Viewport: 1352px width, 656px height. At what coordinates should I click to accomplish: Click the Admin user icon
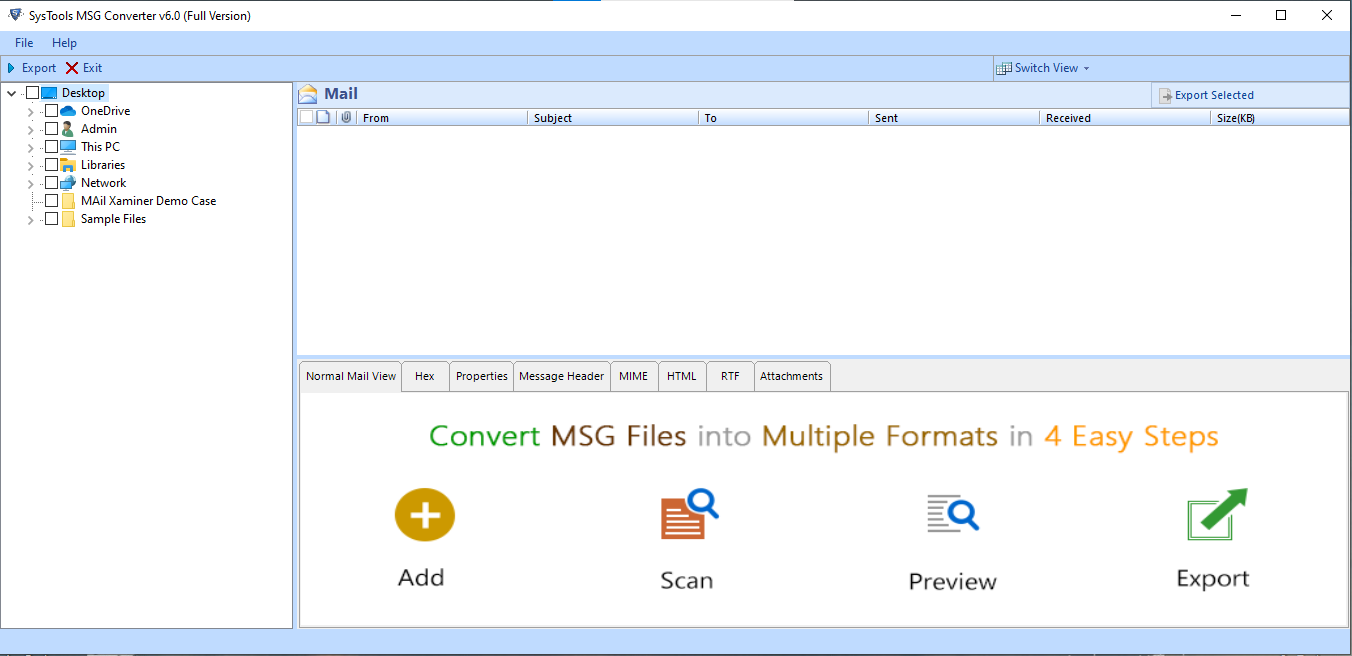click(x=68, y=129)
